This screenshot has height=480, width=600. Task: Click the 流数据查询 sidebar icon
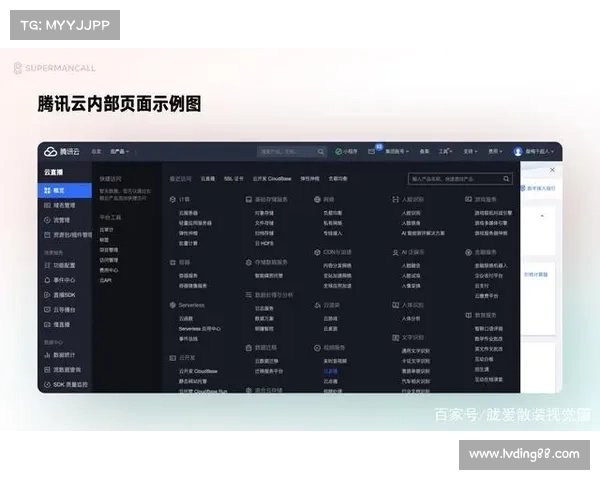point(47,370)
